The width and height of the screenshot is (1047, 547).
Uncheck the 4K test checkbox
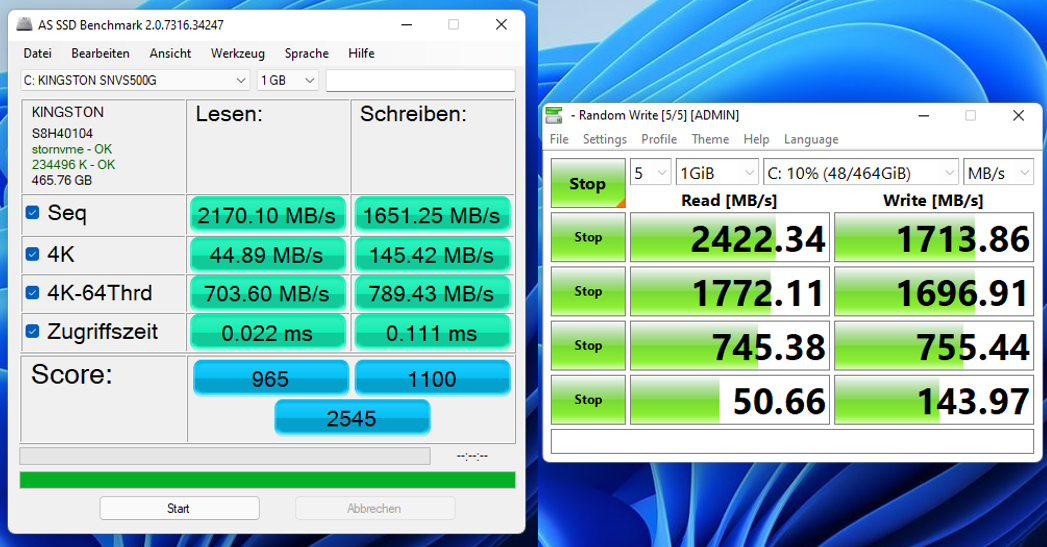[32, 254]
